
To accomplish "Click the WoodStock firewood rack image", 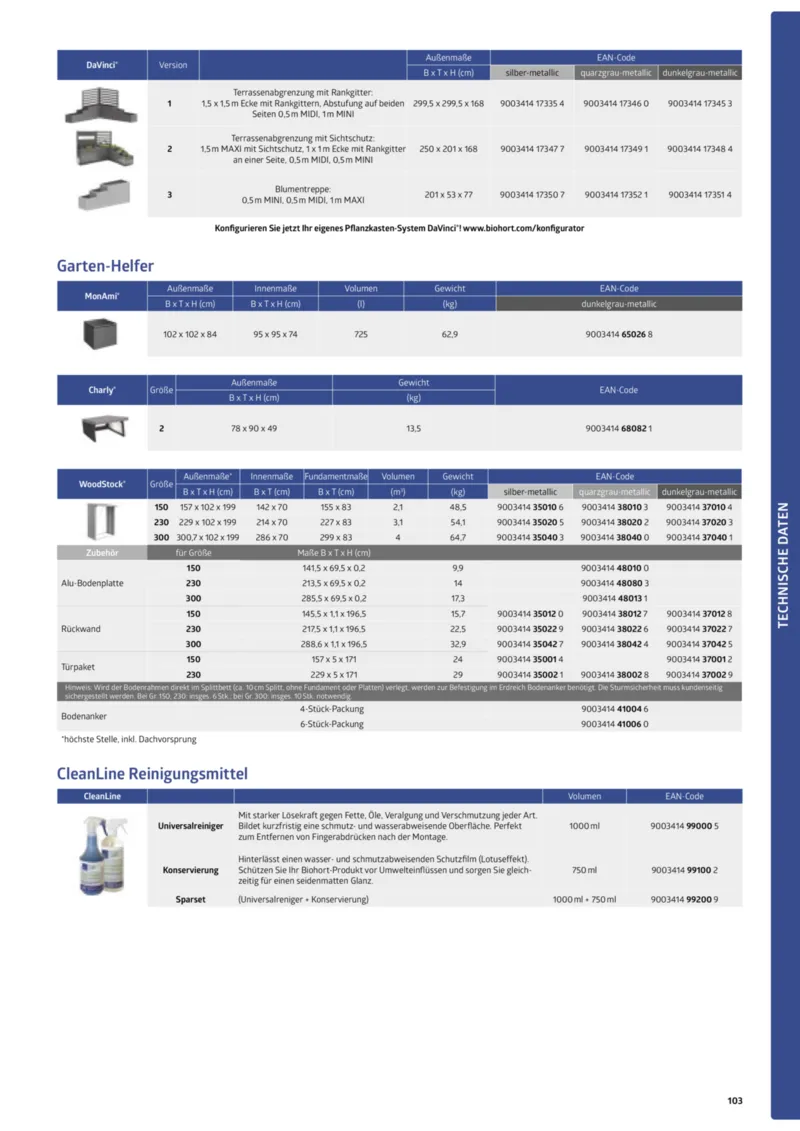I will pyautogui.click(x=101, y=521).
